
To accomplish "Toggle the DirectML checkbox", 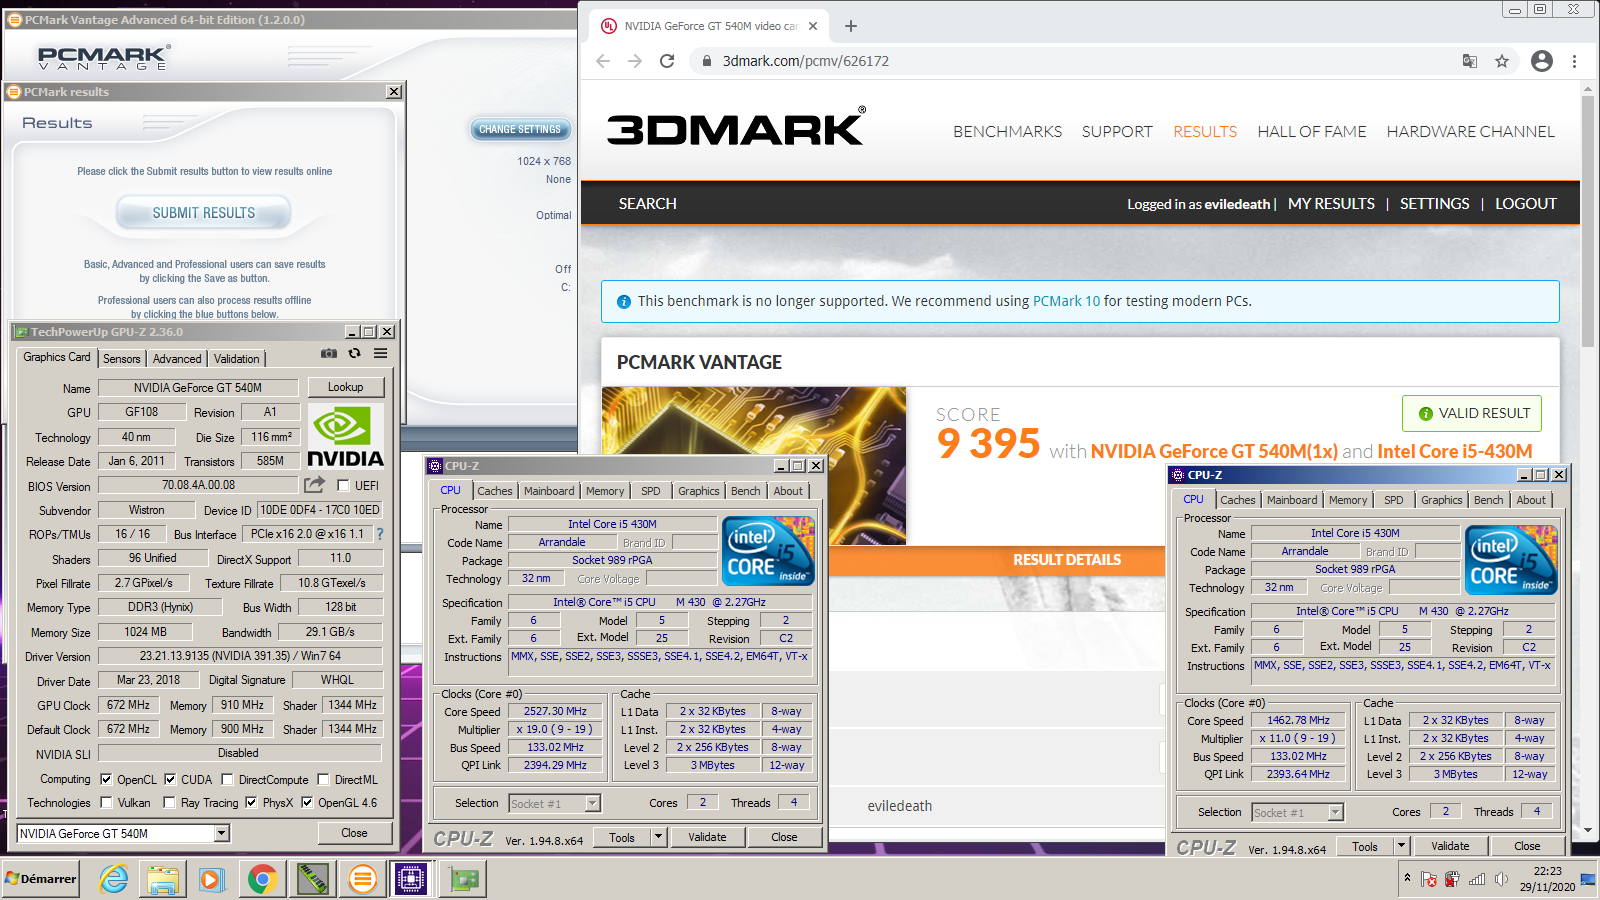I will point(323,779).
